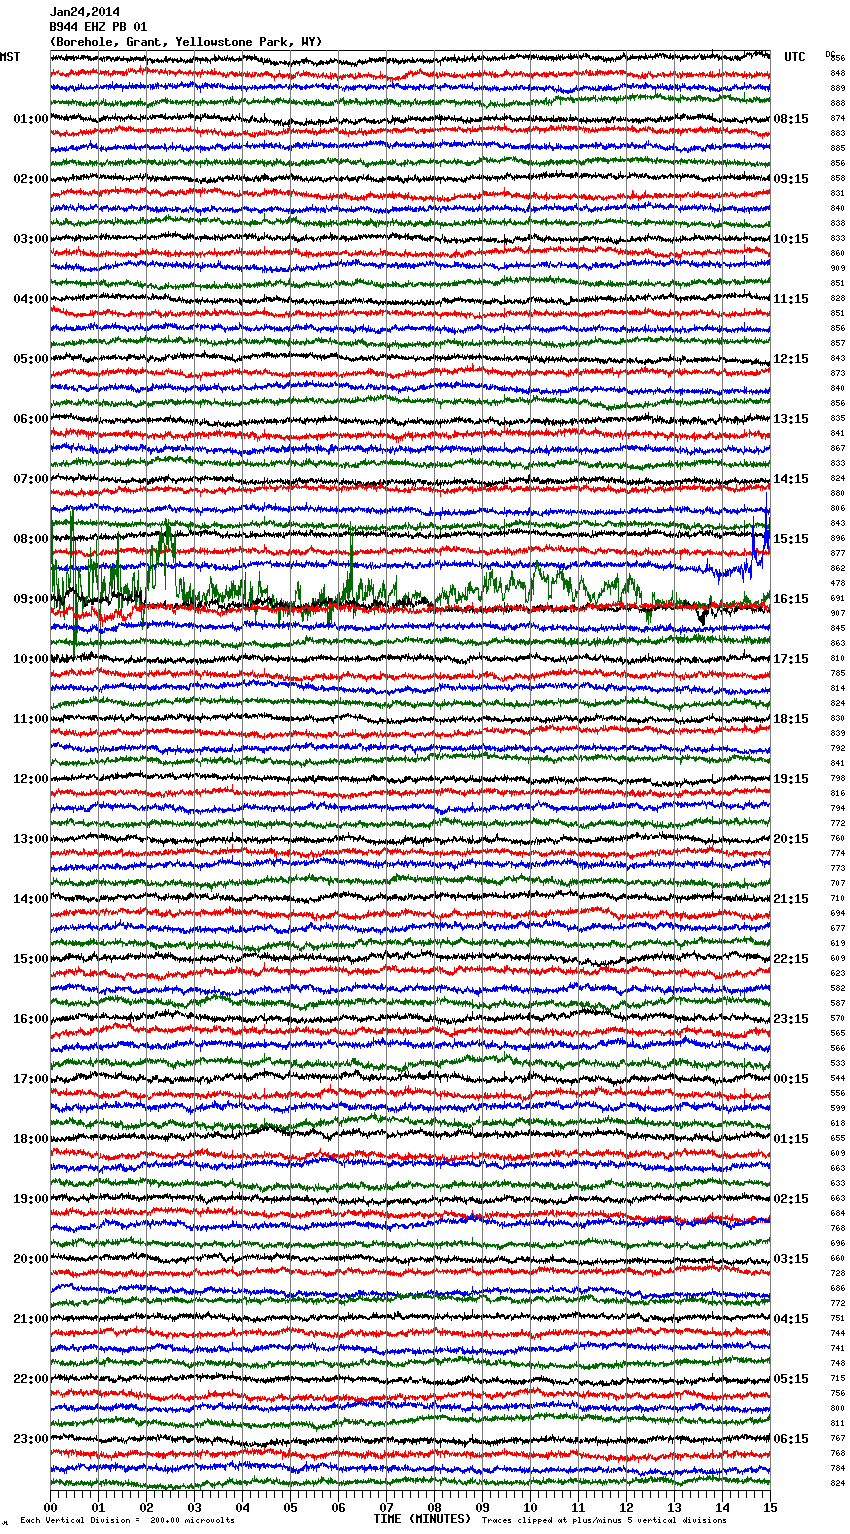Click minute tick label 13 on bottom axis
This screenshot has width=850, height=1534.
674,1507
